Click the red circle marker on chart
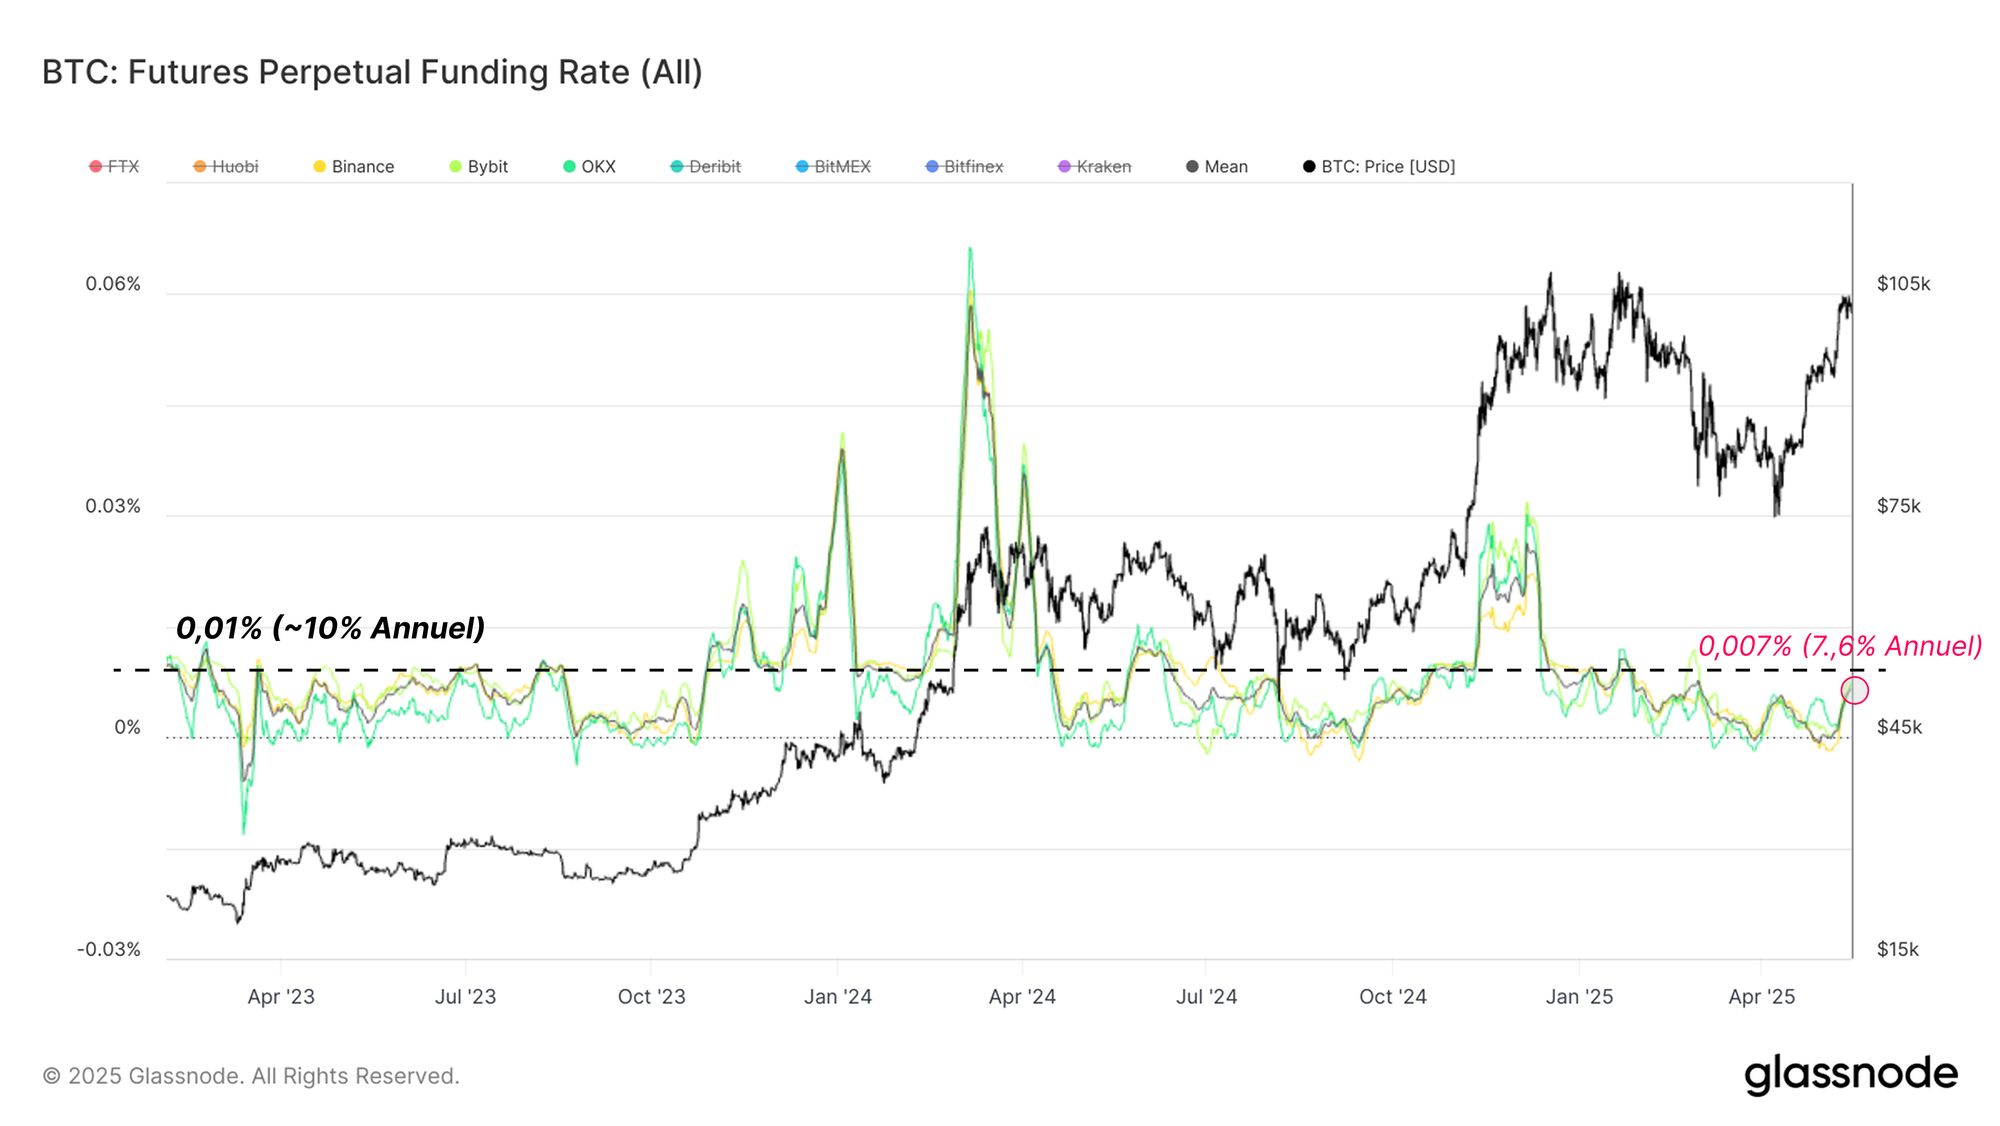This screenshot has height=1126, width=2000. coord(1854,690)
